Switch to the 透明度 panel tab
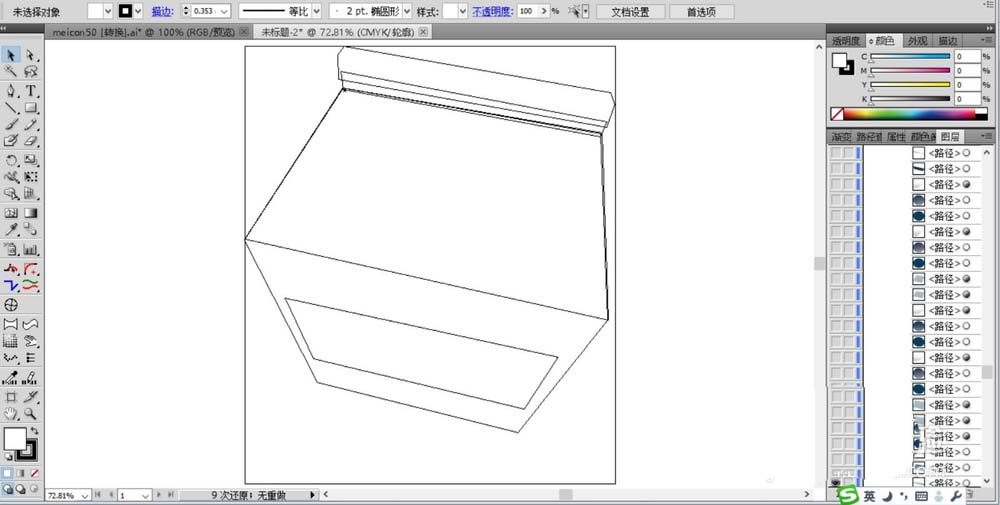This screenshot has width=1000, height=505. click(846, 41)
